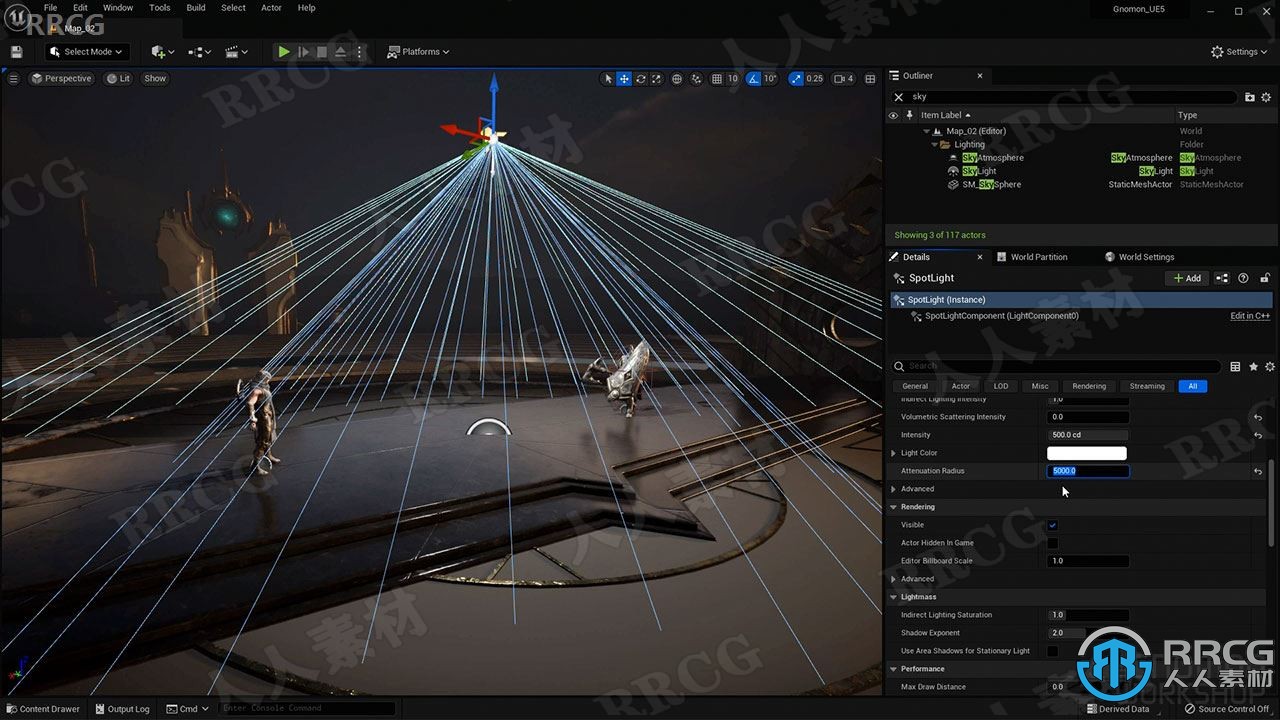1280x720 pixels.
Task: Click the Add component button
Action: pyautogui.click(x=1187, y=278)
